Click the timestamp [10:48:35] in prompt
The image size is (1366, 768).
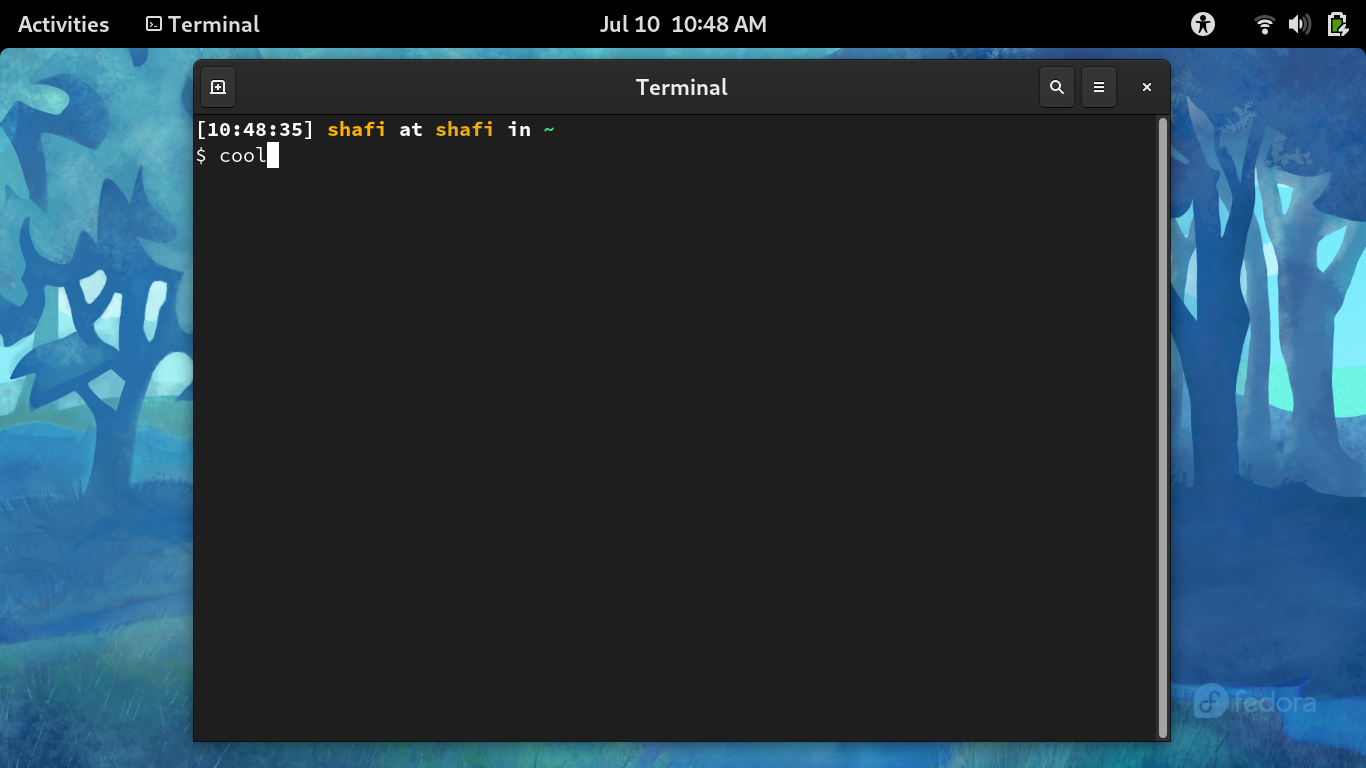point(255,130)
